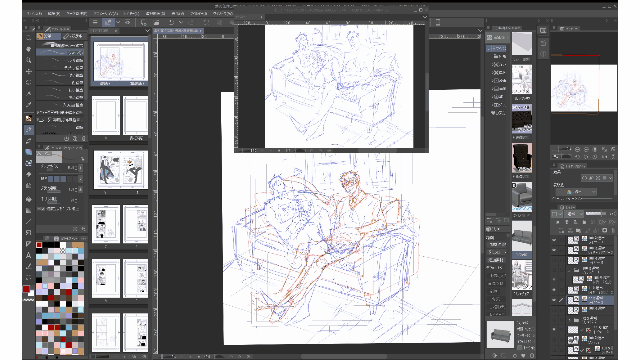Open the Filter menu
Viewport: 640px width, 360px height.
(x=200, y=13)
